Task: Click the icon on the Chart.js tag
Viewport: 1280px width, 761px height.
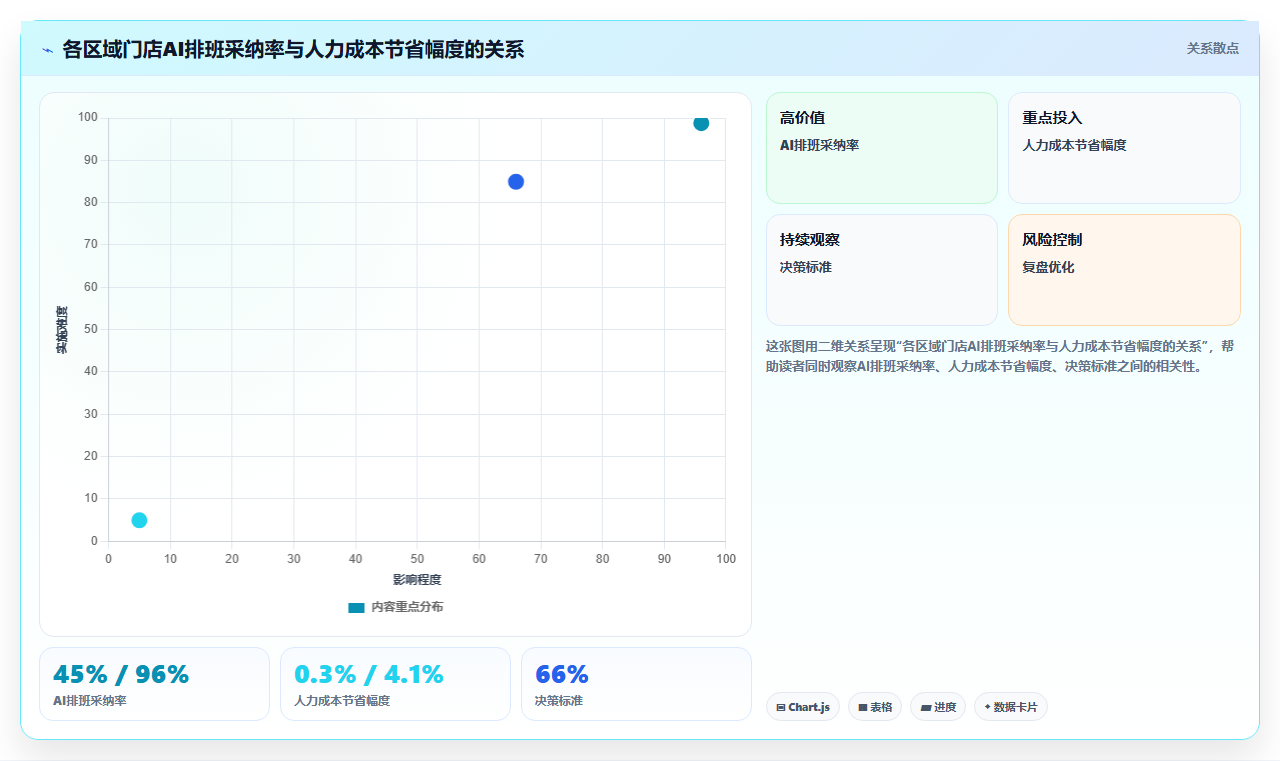Action: tap(781, 707)
